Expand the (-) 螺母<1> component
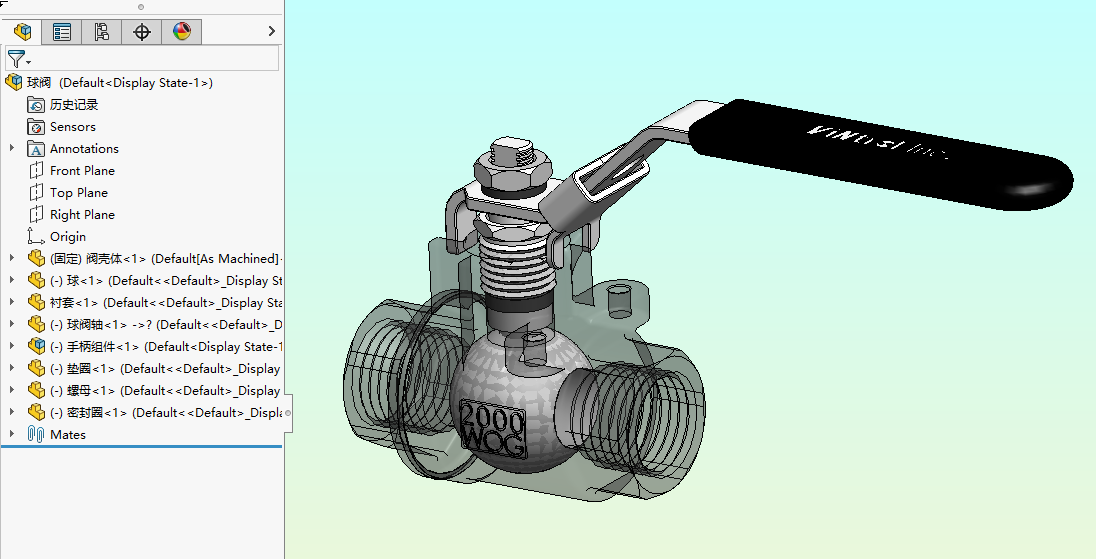This screenshot has width=1096, height=559. [12, 390]
